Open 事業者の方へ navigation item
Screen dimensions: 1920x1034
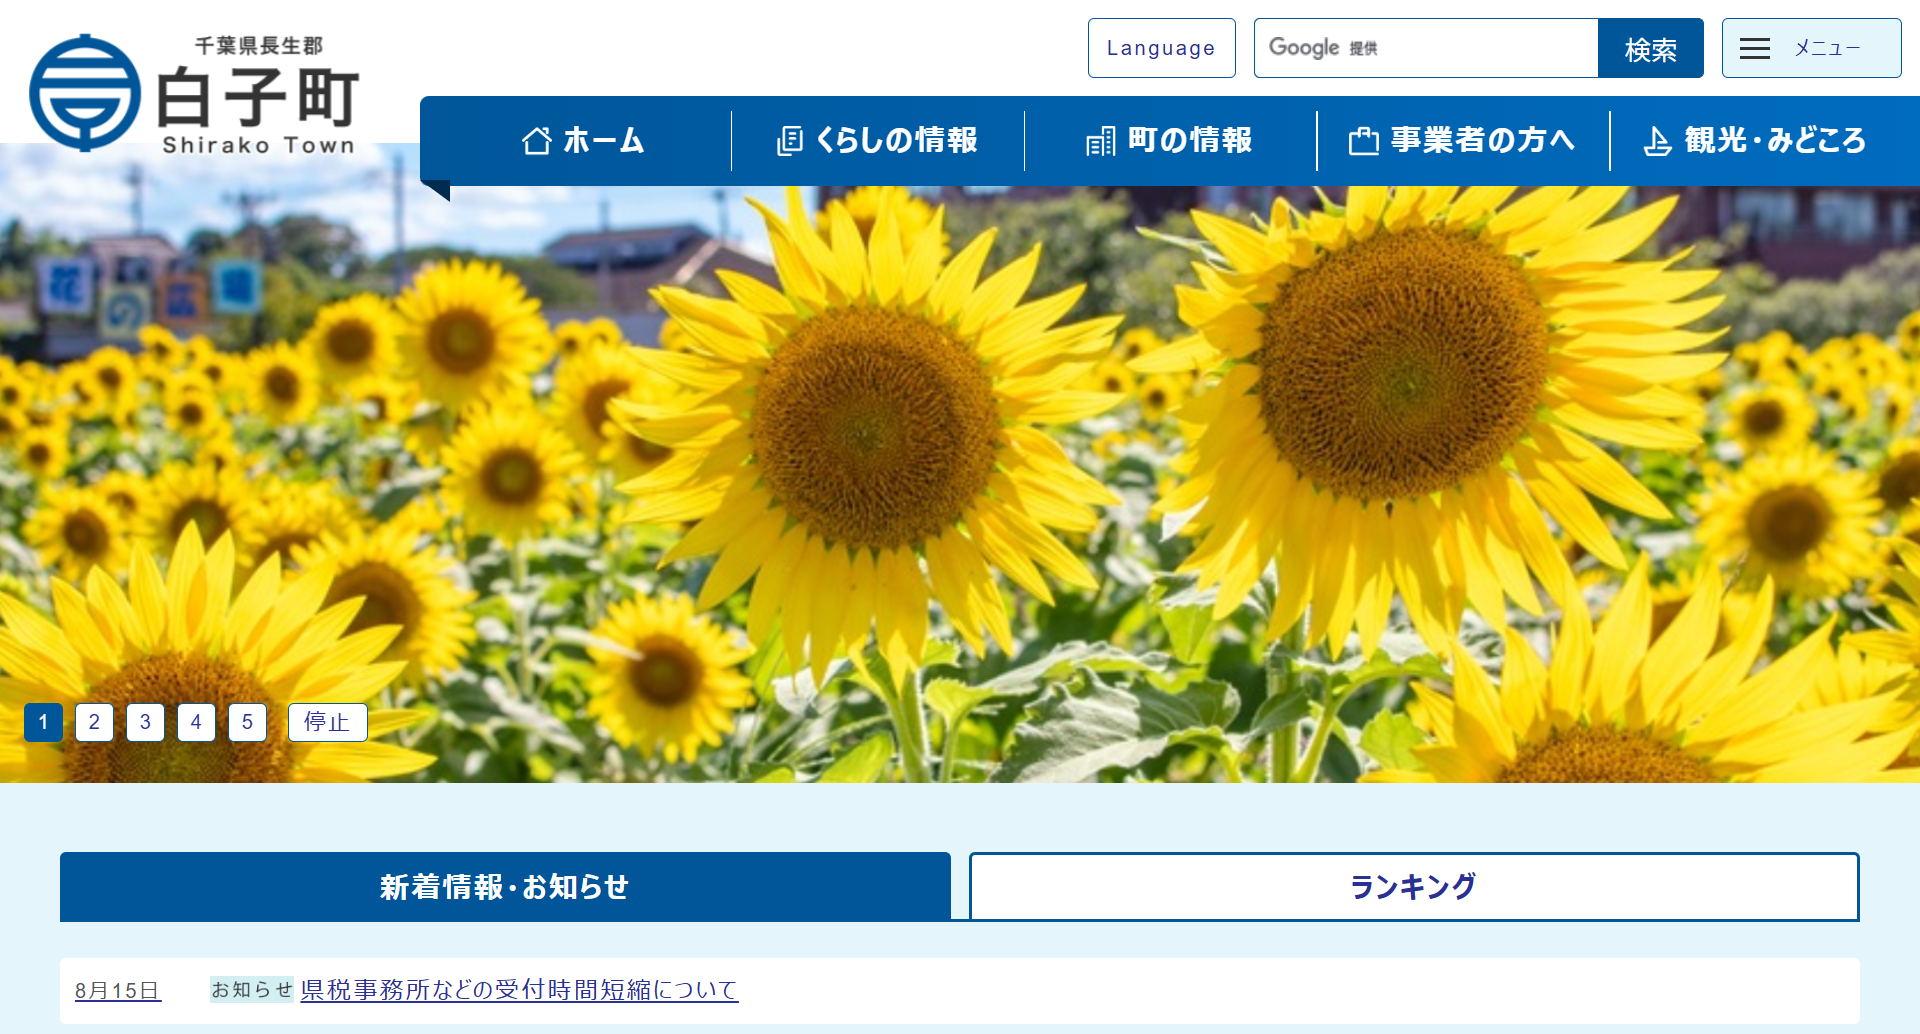pyautogui.click(x=1464, y=141)
